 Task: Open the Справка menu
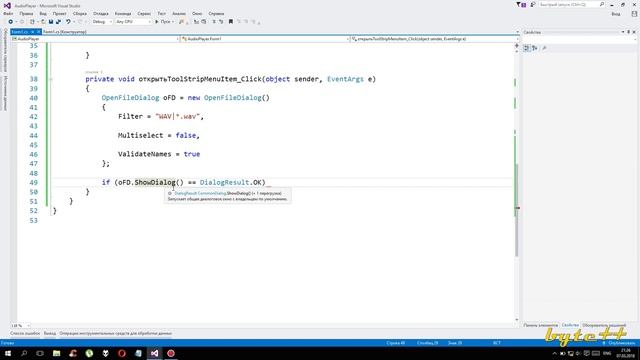click(216, 13)
